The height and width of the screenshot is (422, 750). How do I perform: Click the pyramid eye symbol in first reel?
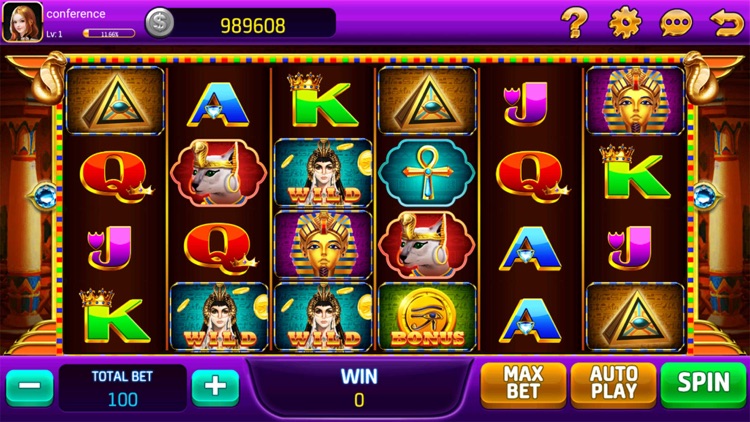point(115,101)
